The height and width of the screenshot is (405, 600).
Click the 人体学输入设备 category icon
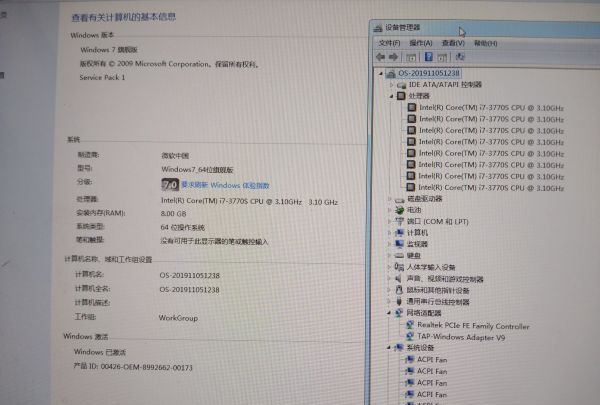coord(399,267)
